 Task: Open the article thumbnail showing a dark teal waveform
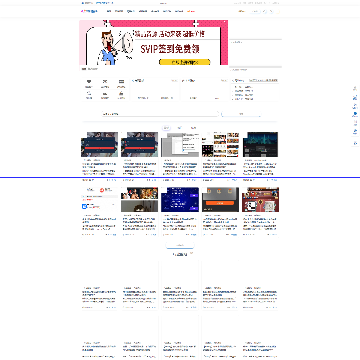coord(260,144)
